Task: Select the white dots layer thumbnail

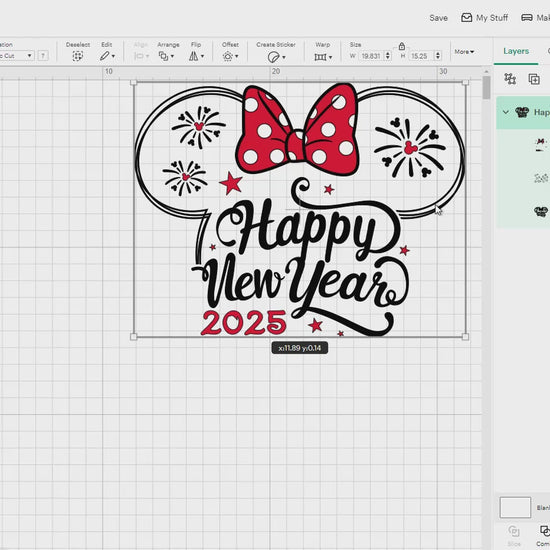Action: click(541, 178)
